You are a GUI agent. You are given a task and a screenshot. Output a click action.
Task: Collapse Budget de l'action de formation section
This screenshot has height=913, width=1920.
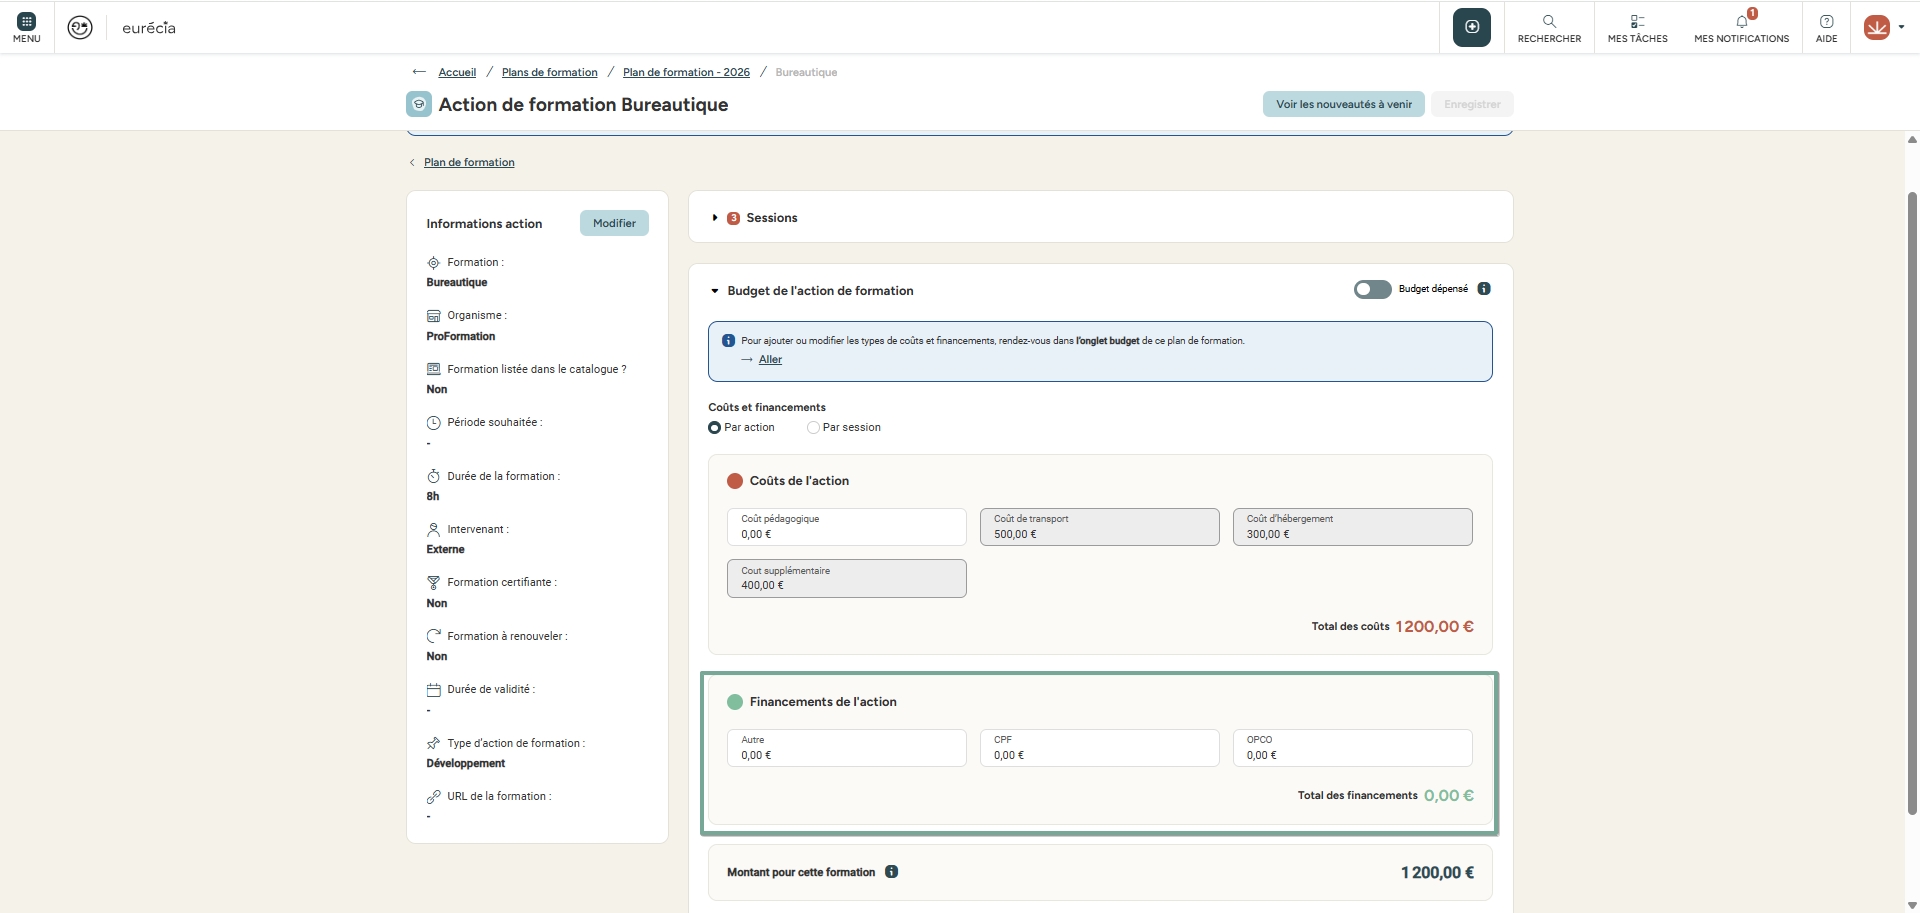(x=715, y=291)
